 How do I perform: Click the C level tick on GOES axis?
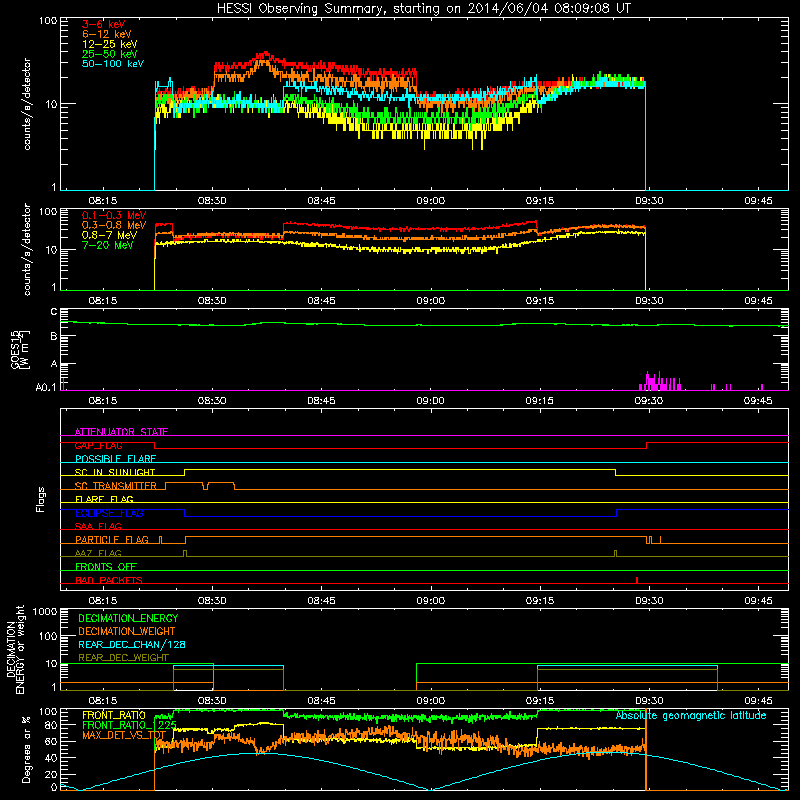54,312
